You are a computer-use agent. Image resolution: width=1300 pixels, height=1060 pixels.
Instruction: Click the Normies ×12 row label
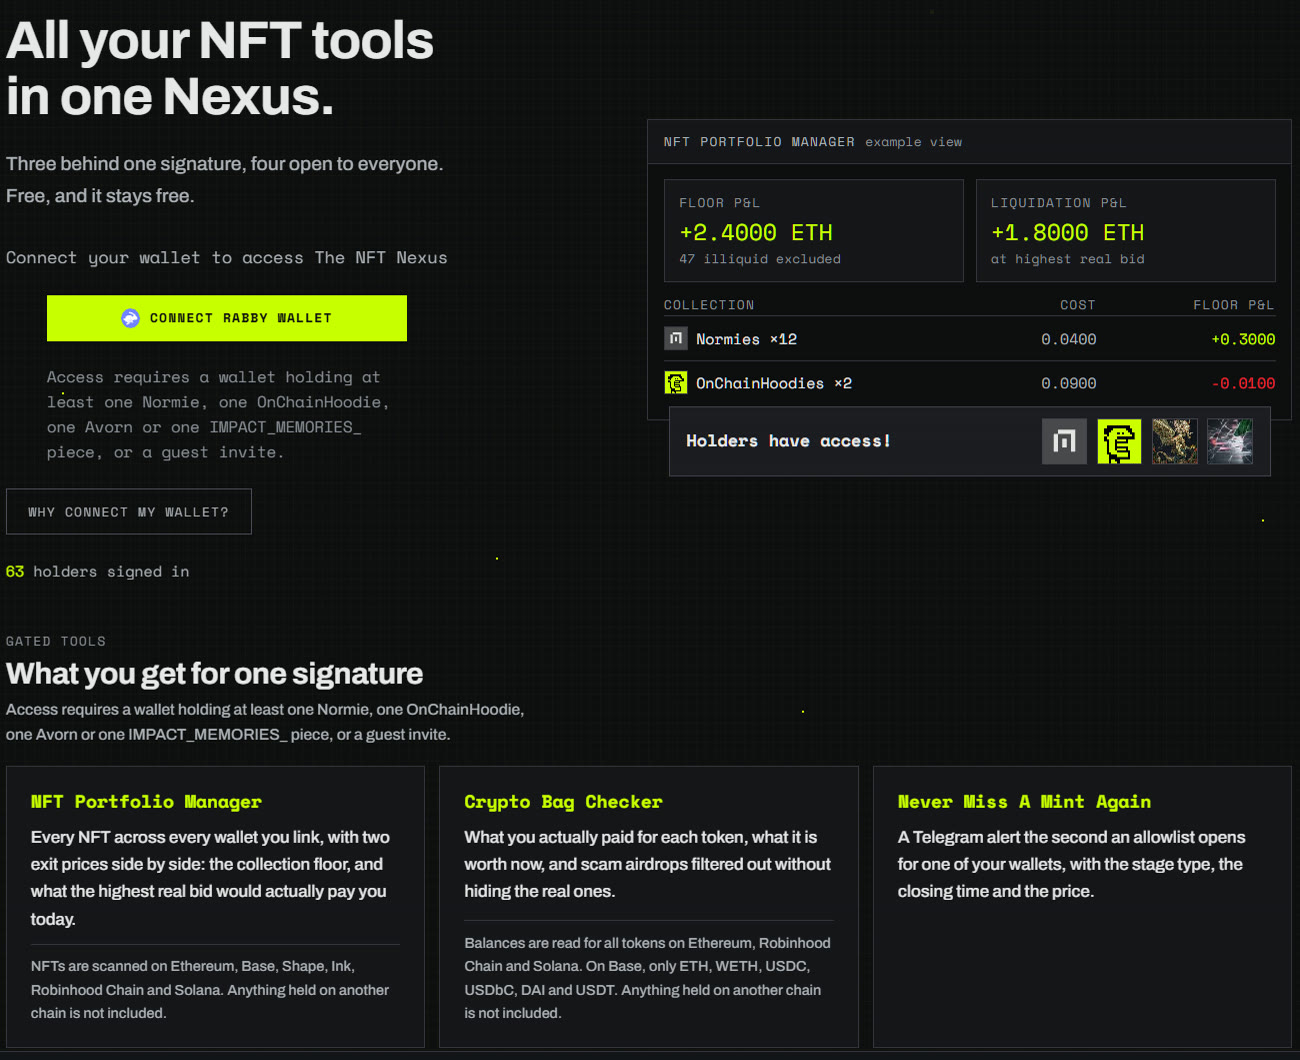click(x=746, y=340)
